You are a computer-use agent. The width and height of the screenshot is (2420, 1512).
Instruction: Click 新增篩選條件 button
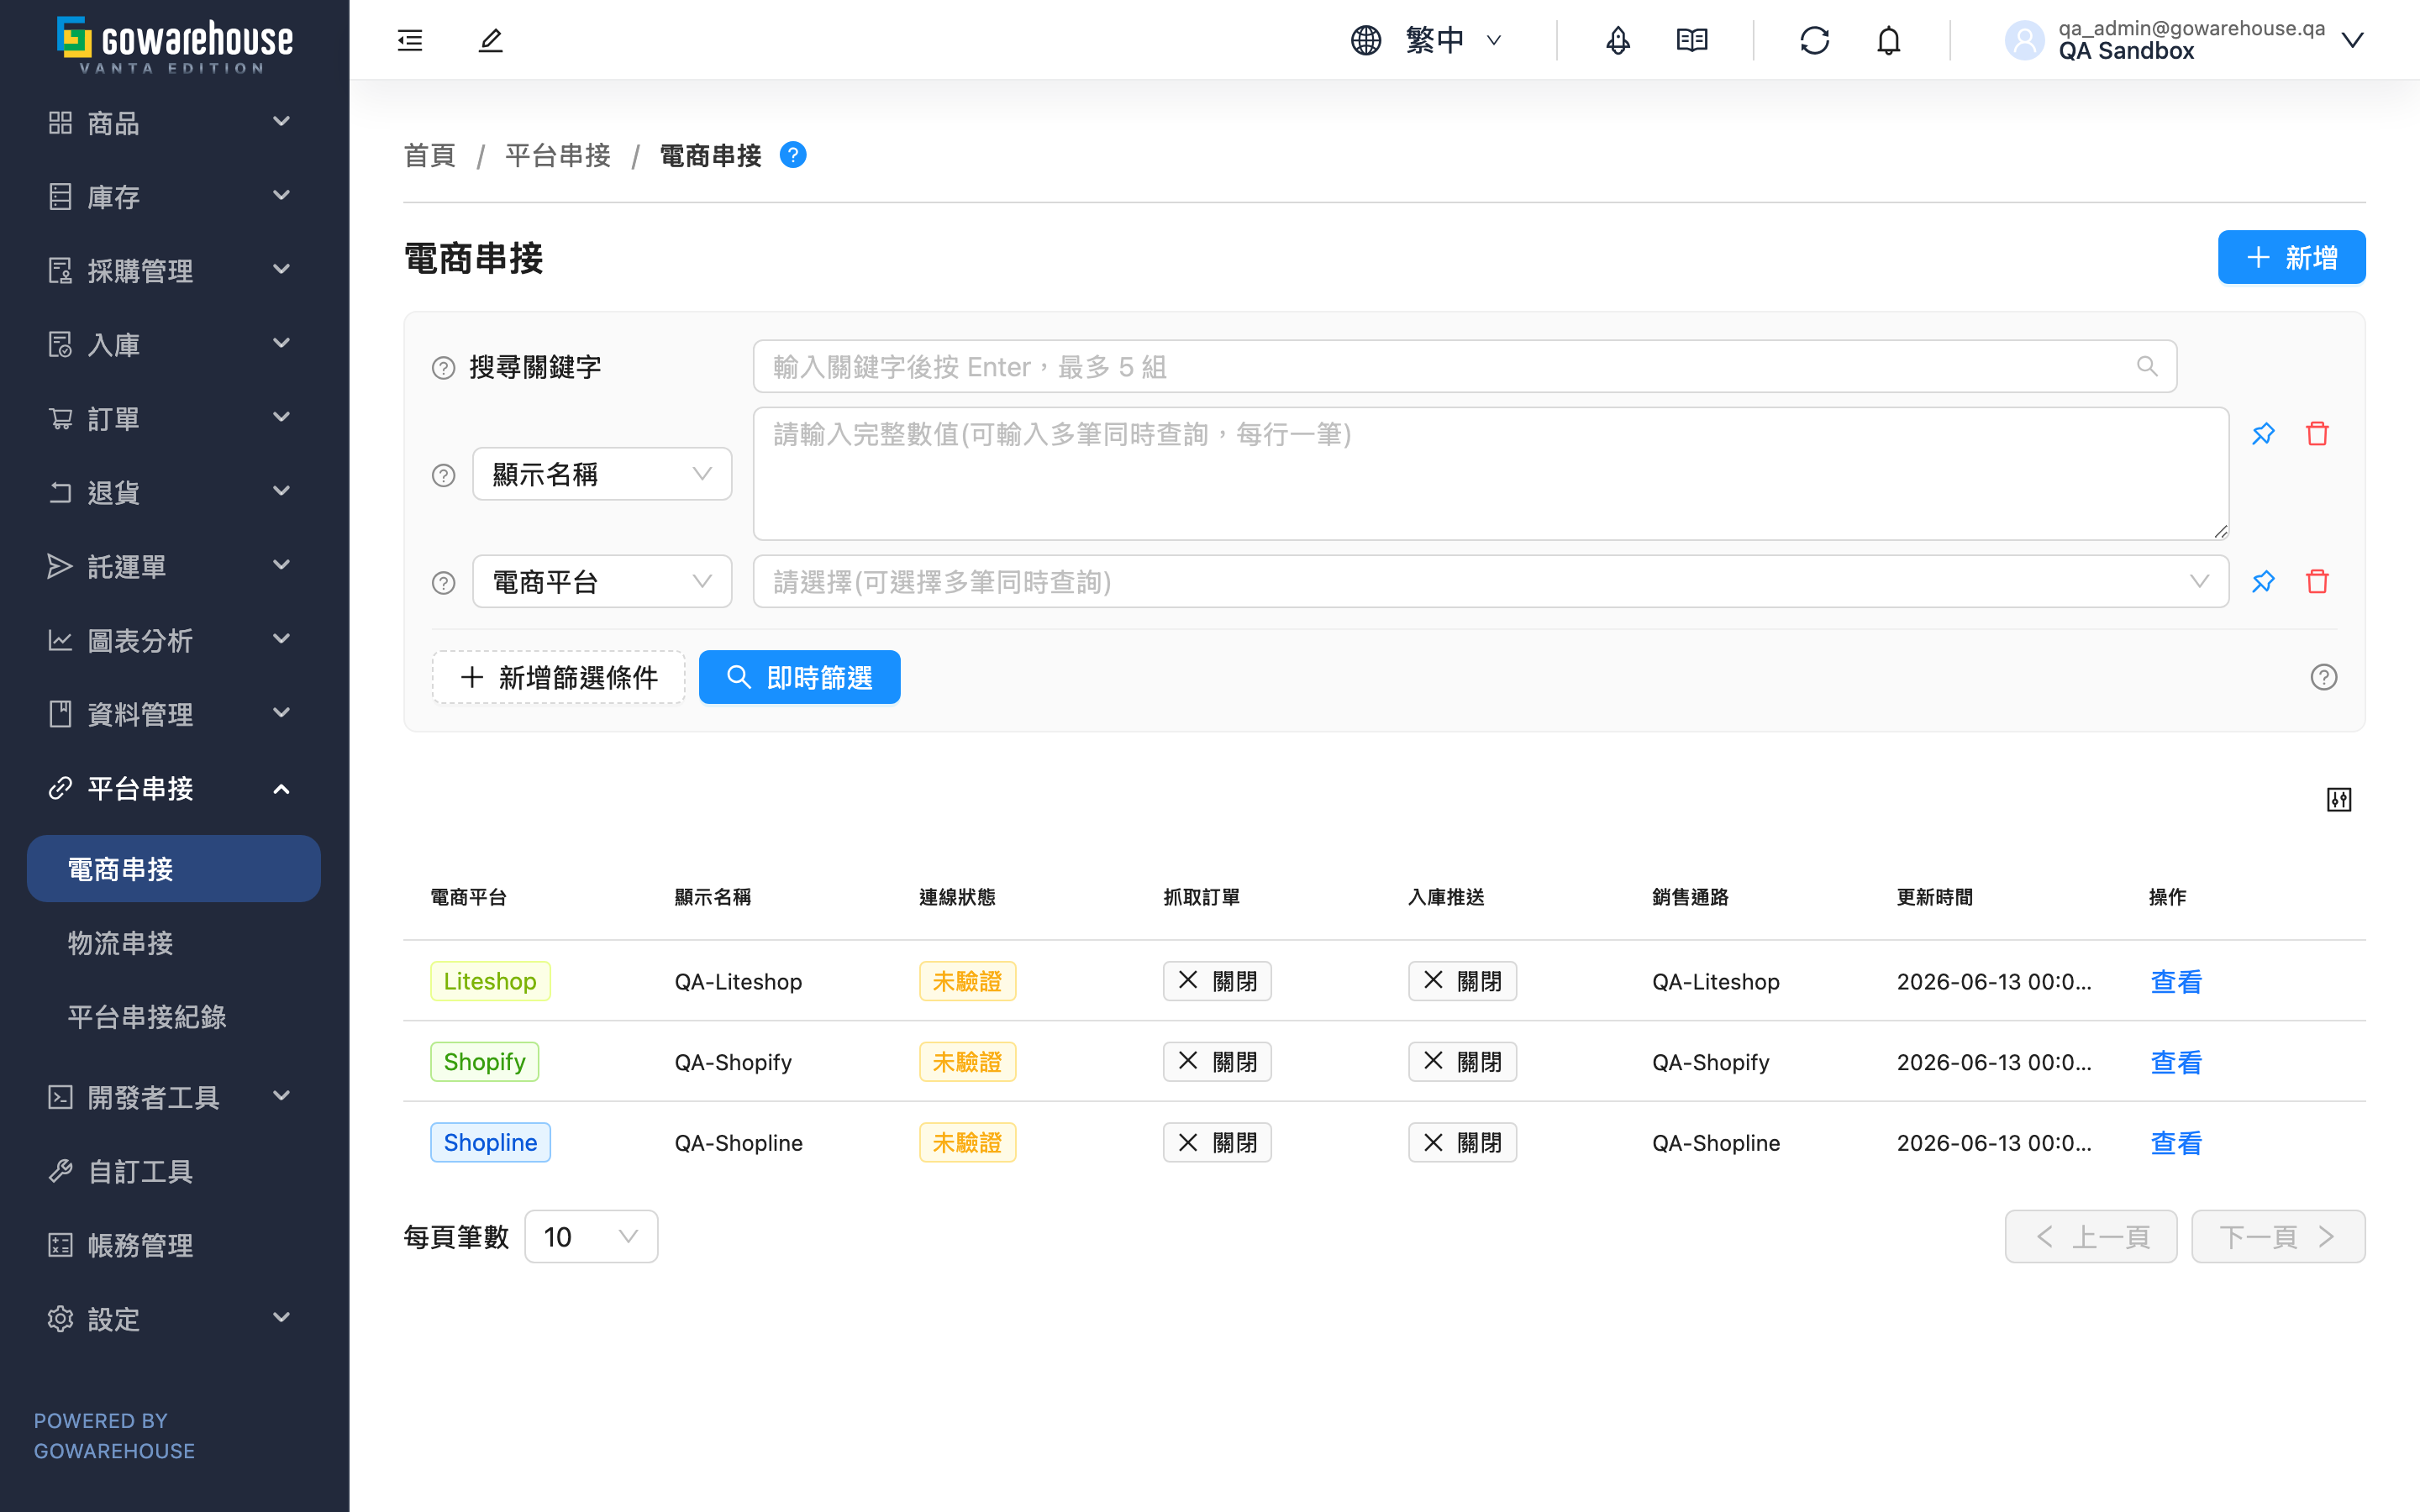point(558,677)
